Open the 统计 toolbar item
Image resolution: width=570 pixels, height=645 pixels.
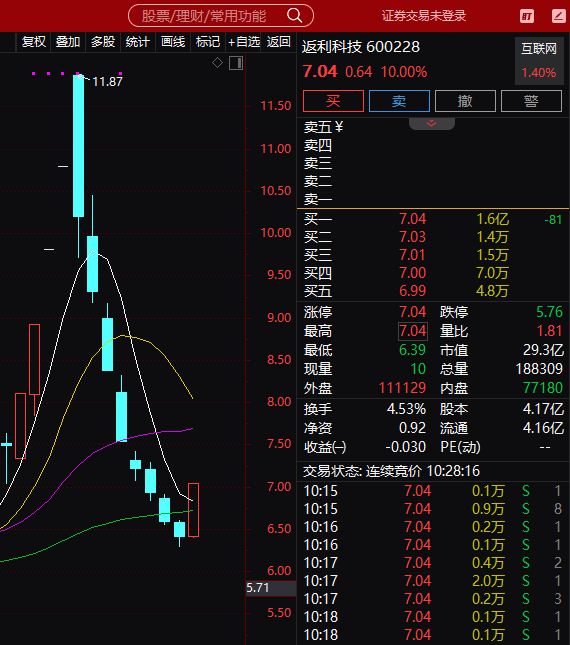pyautogui.click(x=138, y=42)
